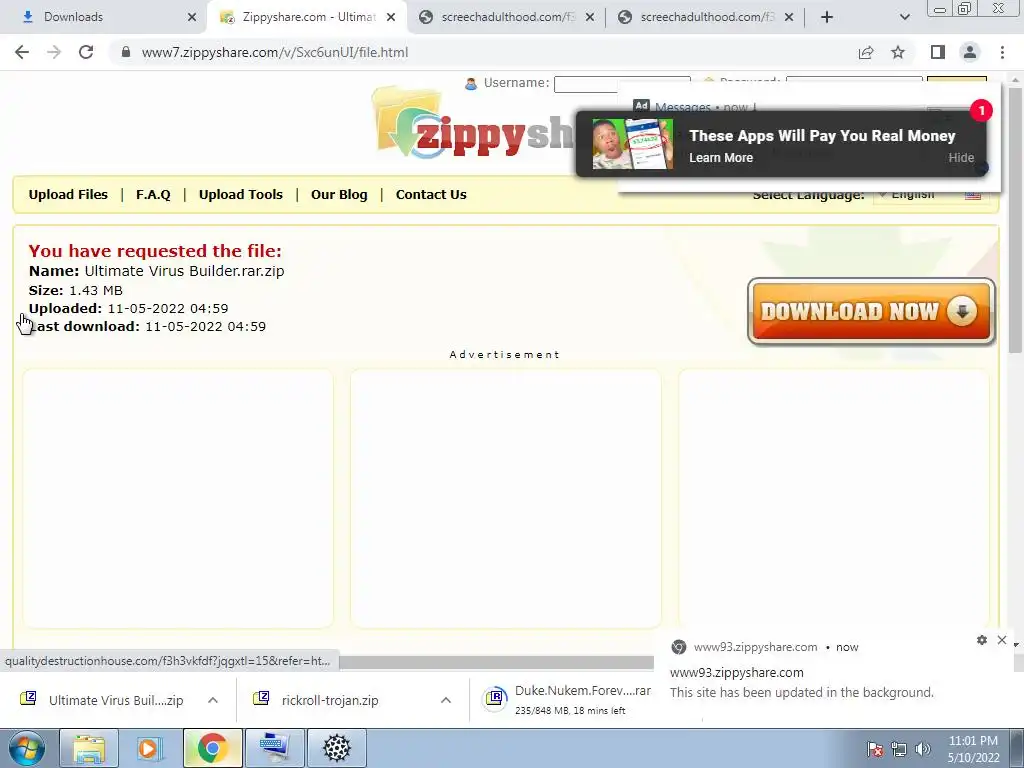Open notification settings gear icon
The image size is (1024, 768).
click(x=982, y=640)
